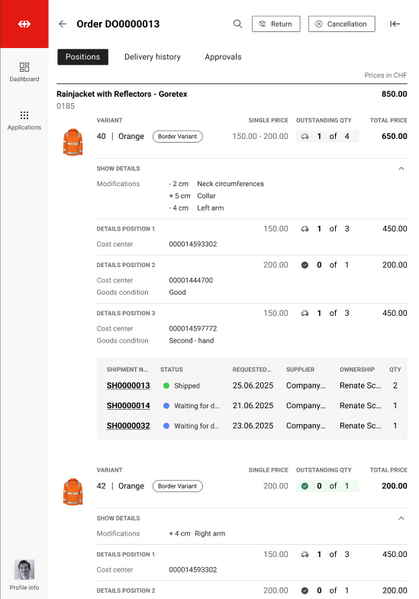Viewport: 419px width, 599px height.
Task: Select the Positions tab
Action: tap(83, 57)
